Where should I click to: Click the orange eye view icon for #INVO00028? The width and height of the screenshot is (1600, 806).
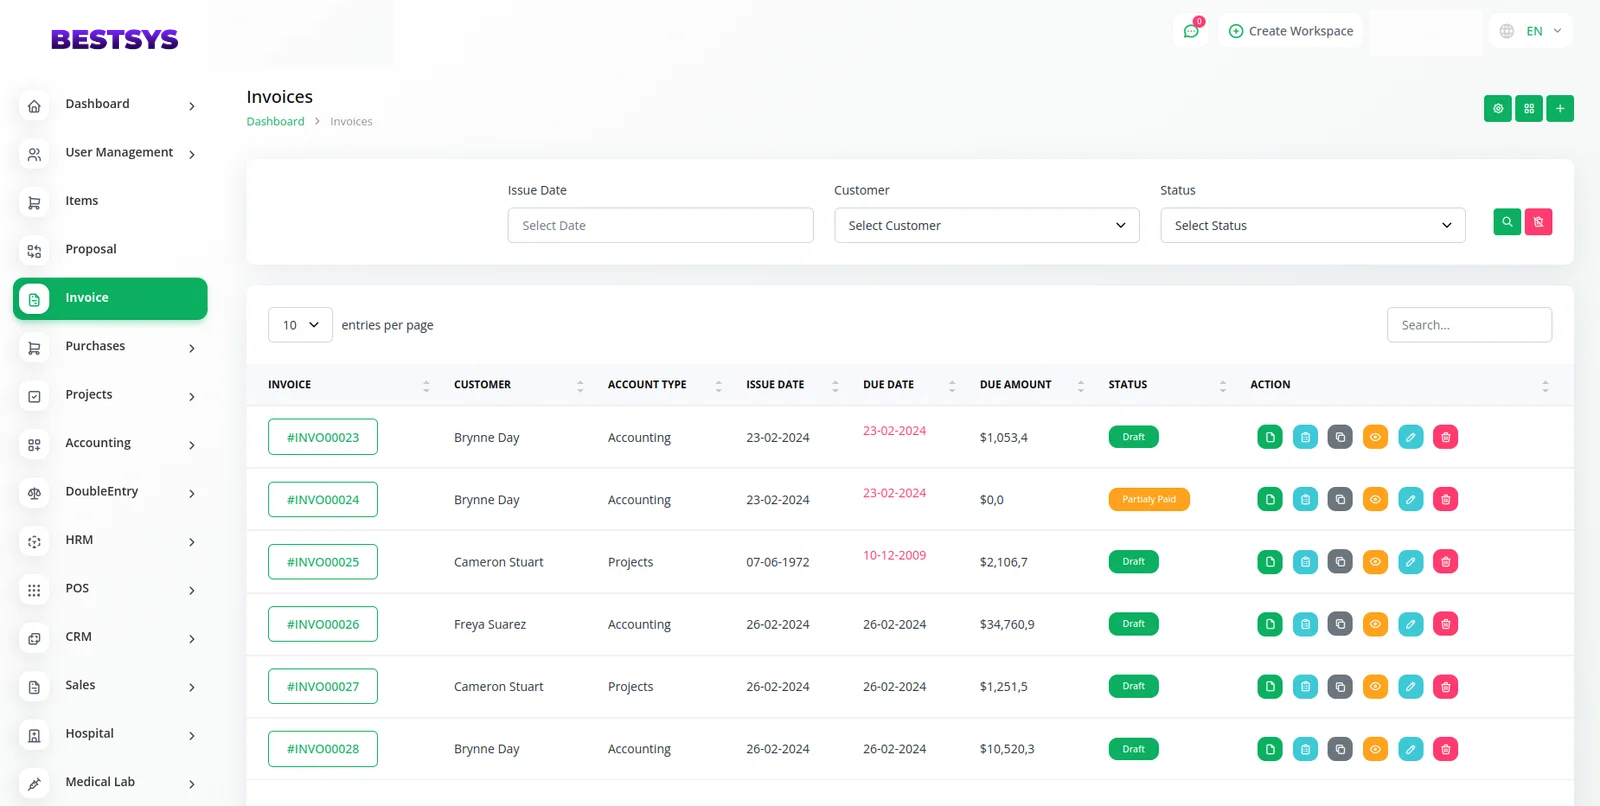1375,749
